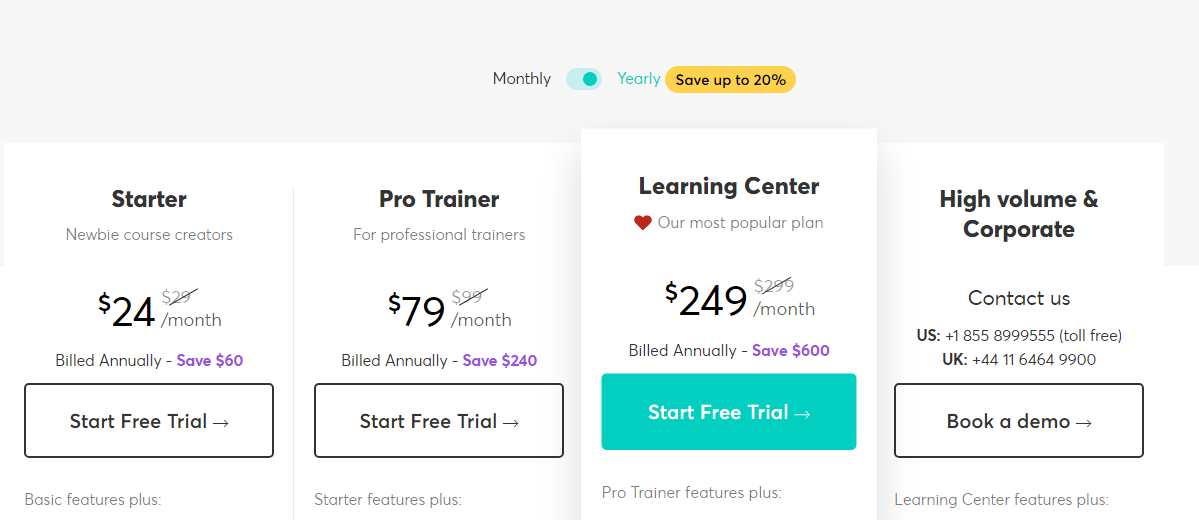Toggle the Monthly/Yearly billing switch
The image size is (1199, 520).
[x=583, y=79]
